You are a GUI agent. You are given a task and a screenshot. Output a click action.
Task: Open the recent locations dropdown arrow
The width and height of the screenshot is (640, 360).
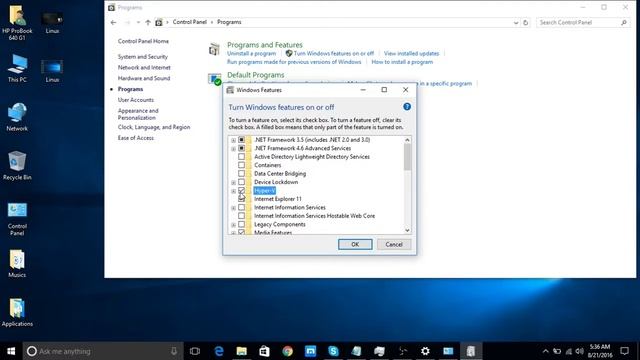coord(138,22)
